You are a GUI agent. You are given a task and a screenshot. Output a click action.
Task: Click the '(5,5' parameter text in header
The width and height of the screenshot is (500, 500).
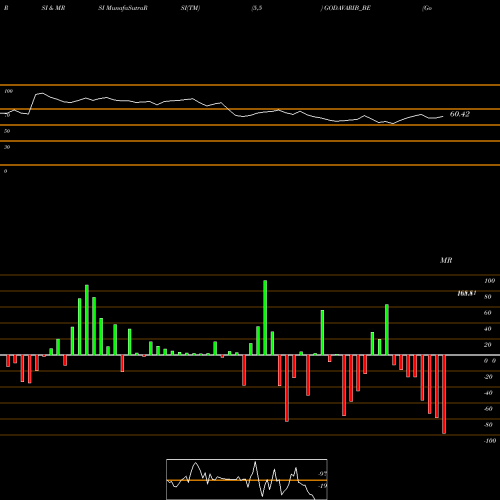[257, 8]
